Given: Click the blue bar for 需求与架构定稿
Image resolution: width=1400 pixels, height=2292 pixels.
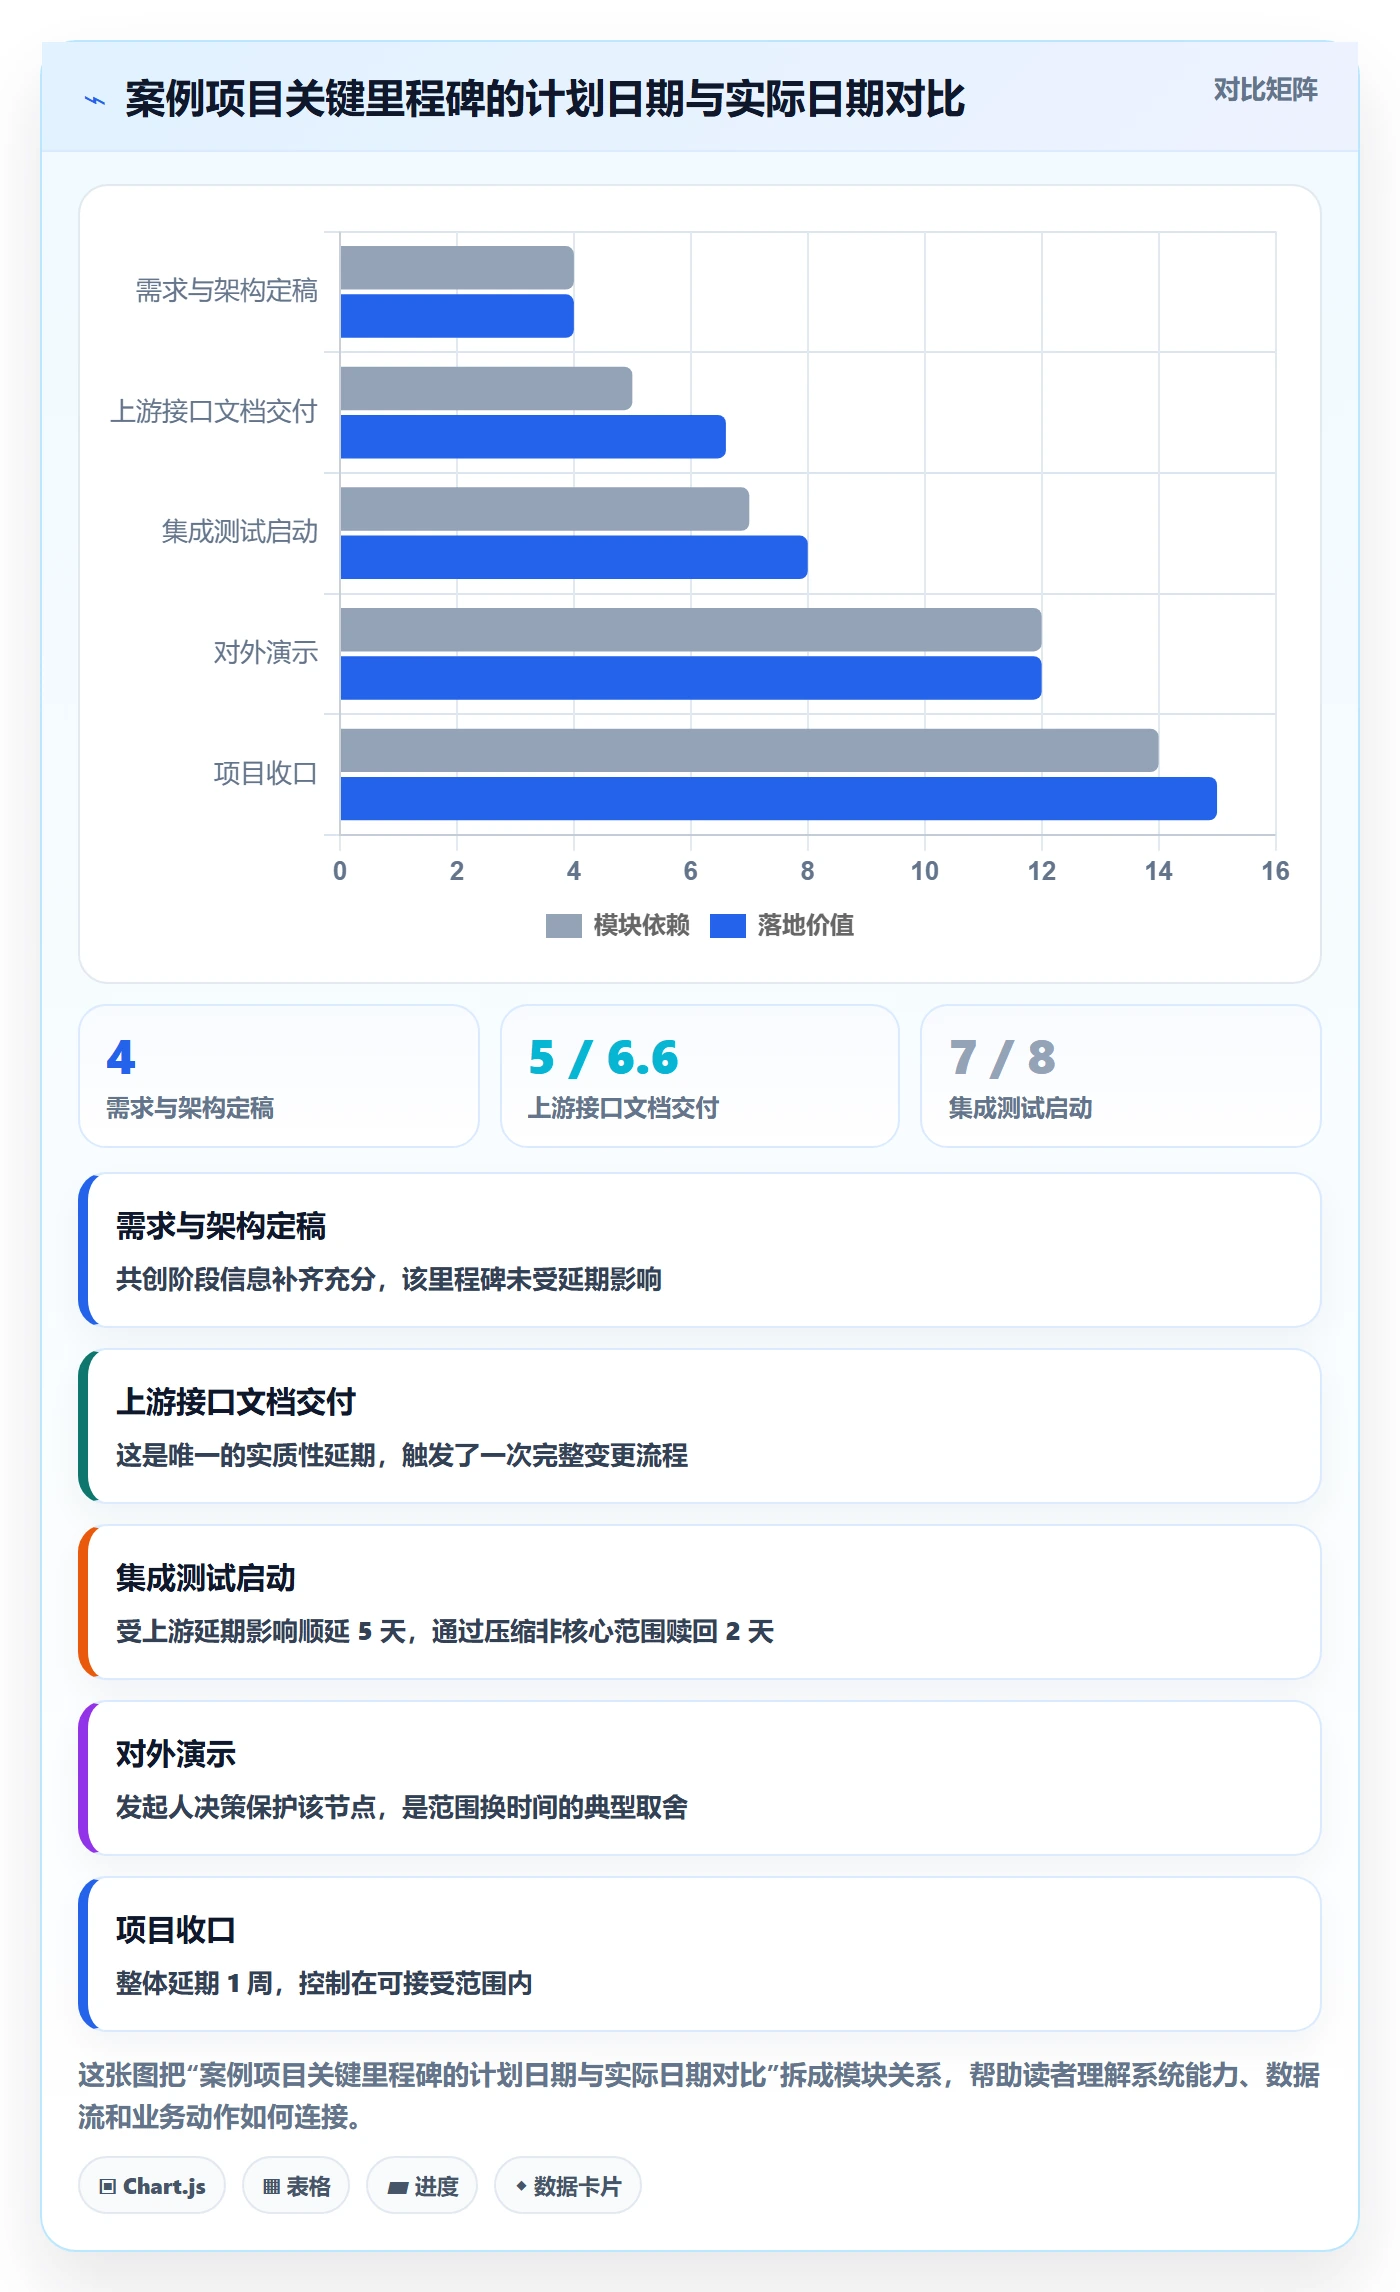Looking at the screenshot, I should [x=457, y=316].
